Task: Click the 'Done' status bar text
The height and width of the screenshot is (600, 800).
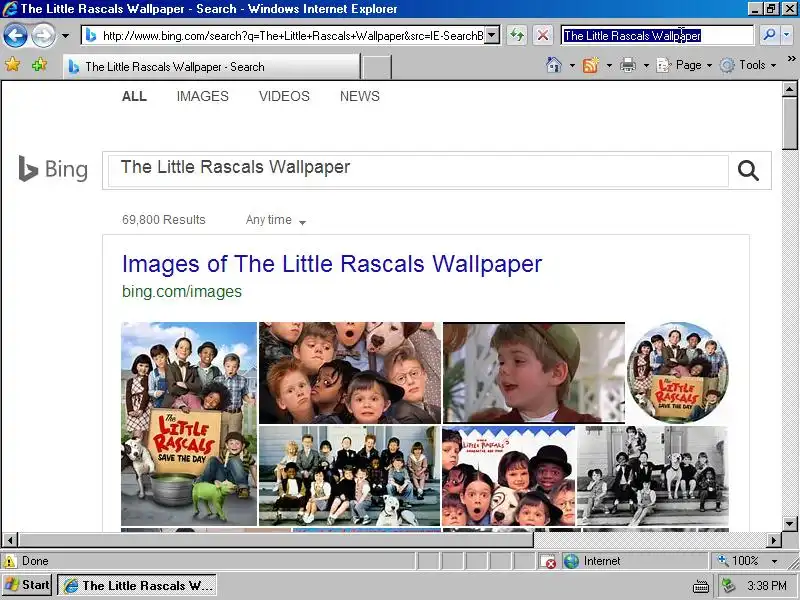Action: click(x=35, y=561)
